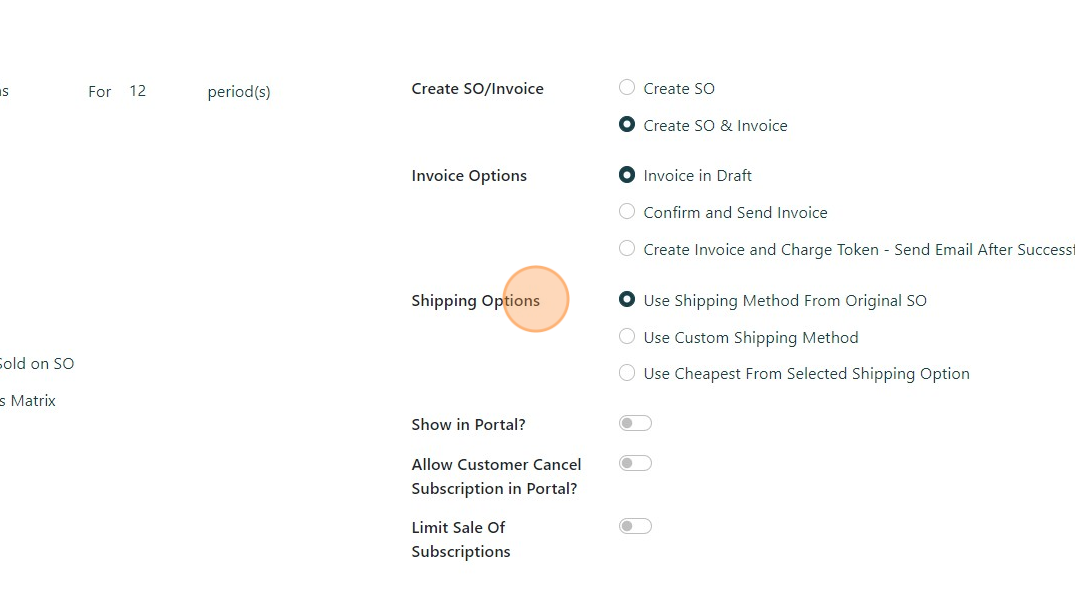Click the Invoice Options field label
The image size is (1075, 601).
[x=469, y=176]
